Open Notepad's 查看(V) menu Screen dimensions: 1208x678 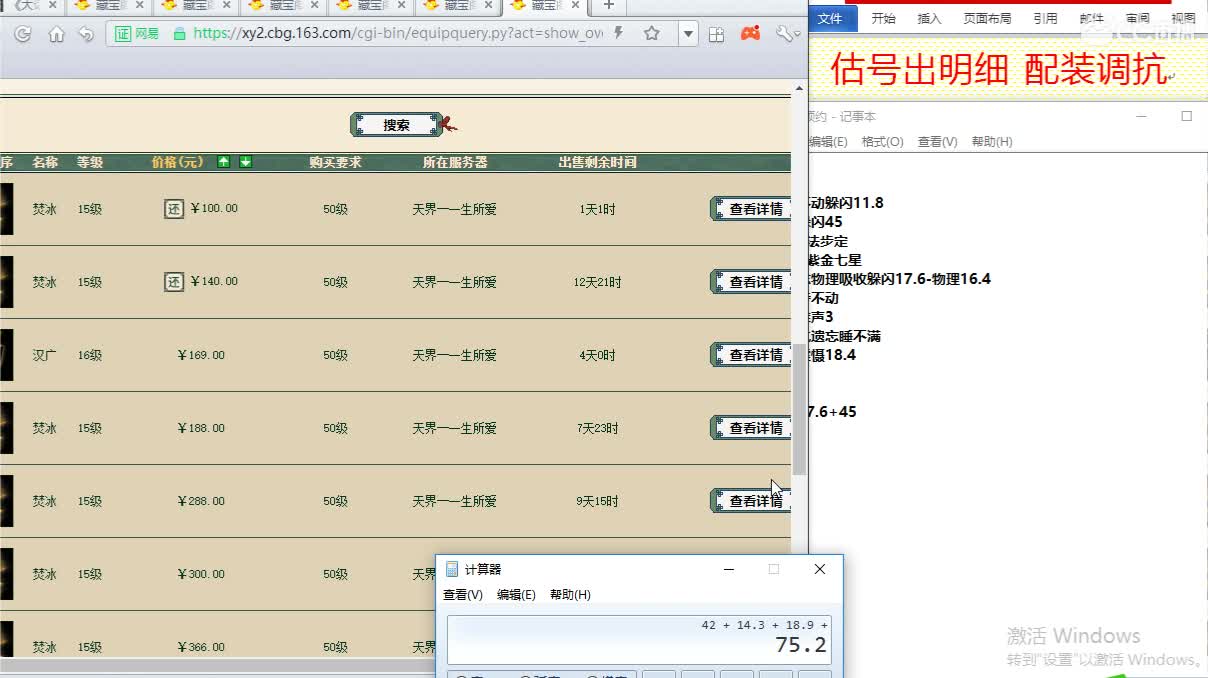[937, 142]
